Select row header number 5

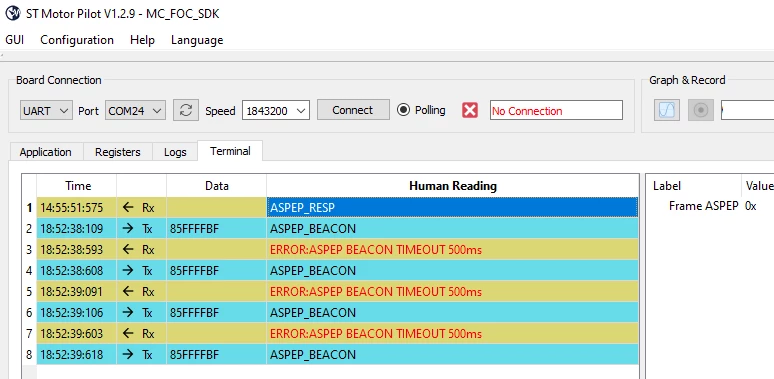point(30,292)
